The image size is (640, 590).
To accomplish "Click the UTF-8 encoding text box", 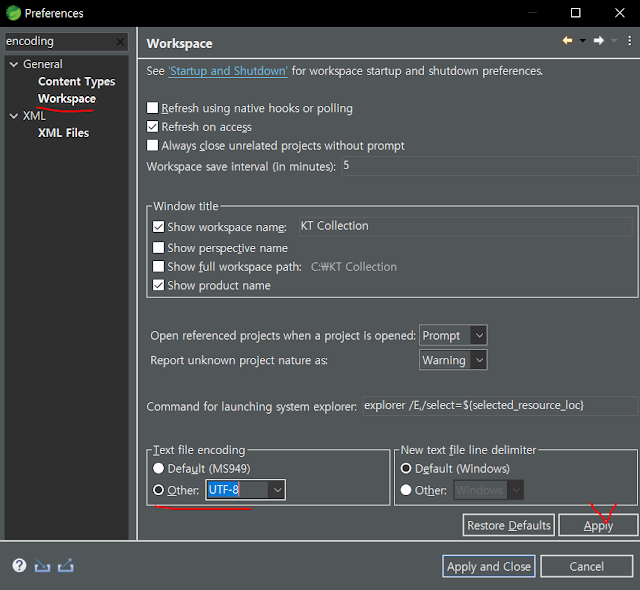I will 237,490.
